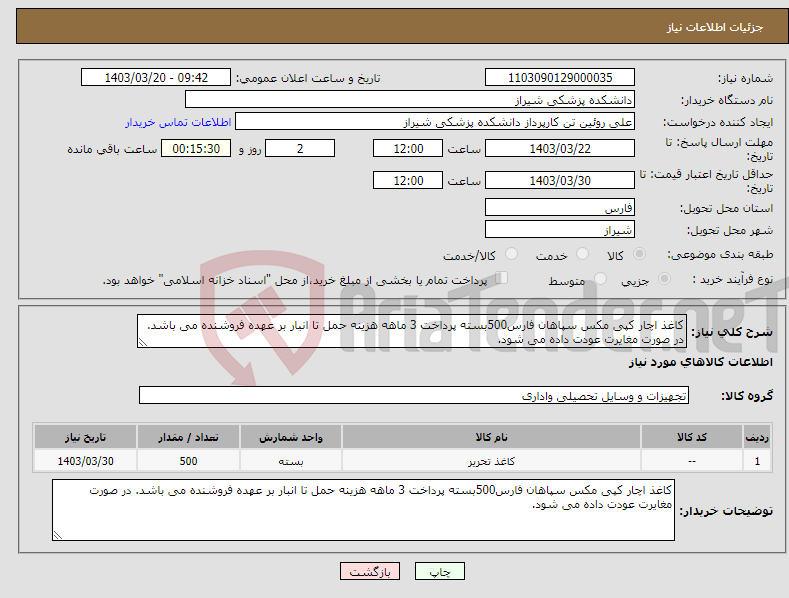Click the کد کالا column header

coord(692,437)
